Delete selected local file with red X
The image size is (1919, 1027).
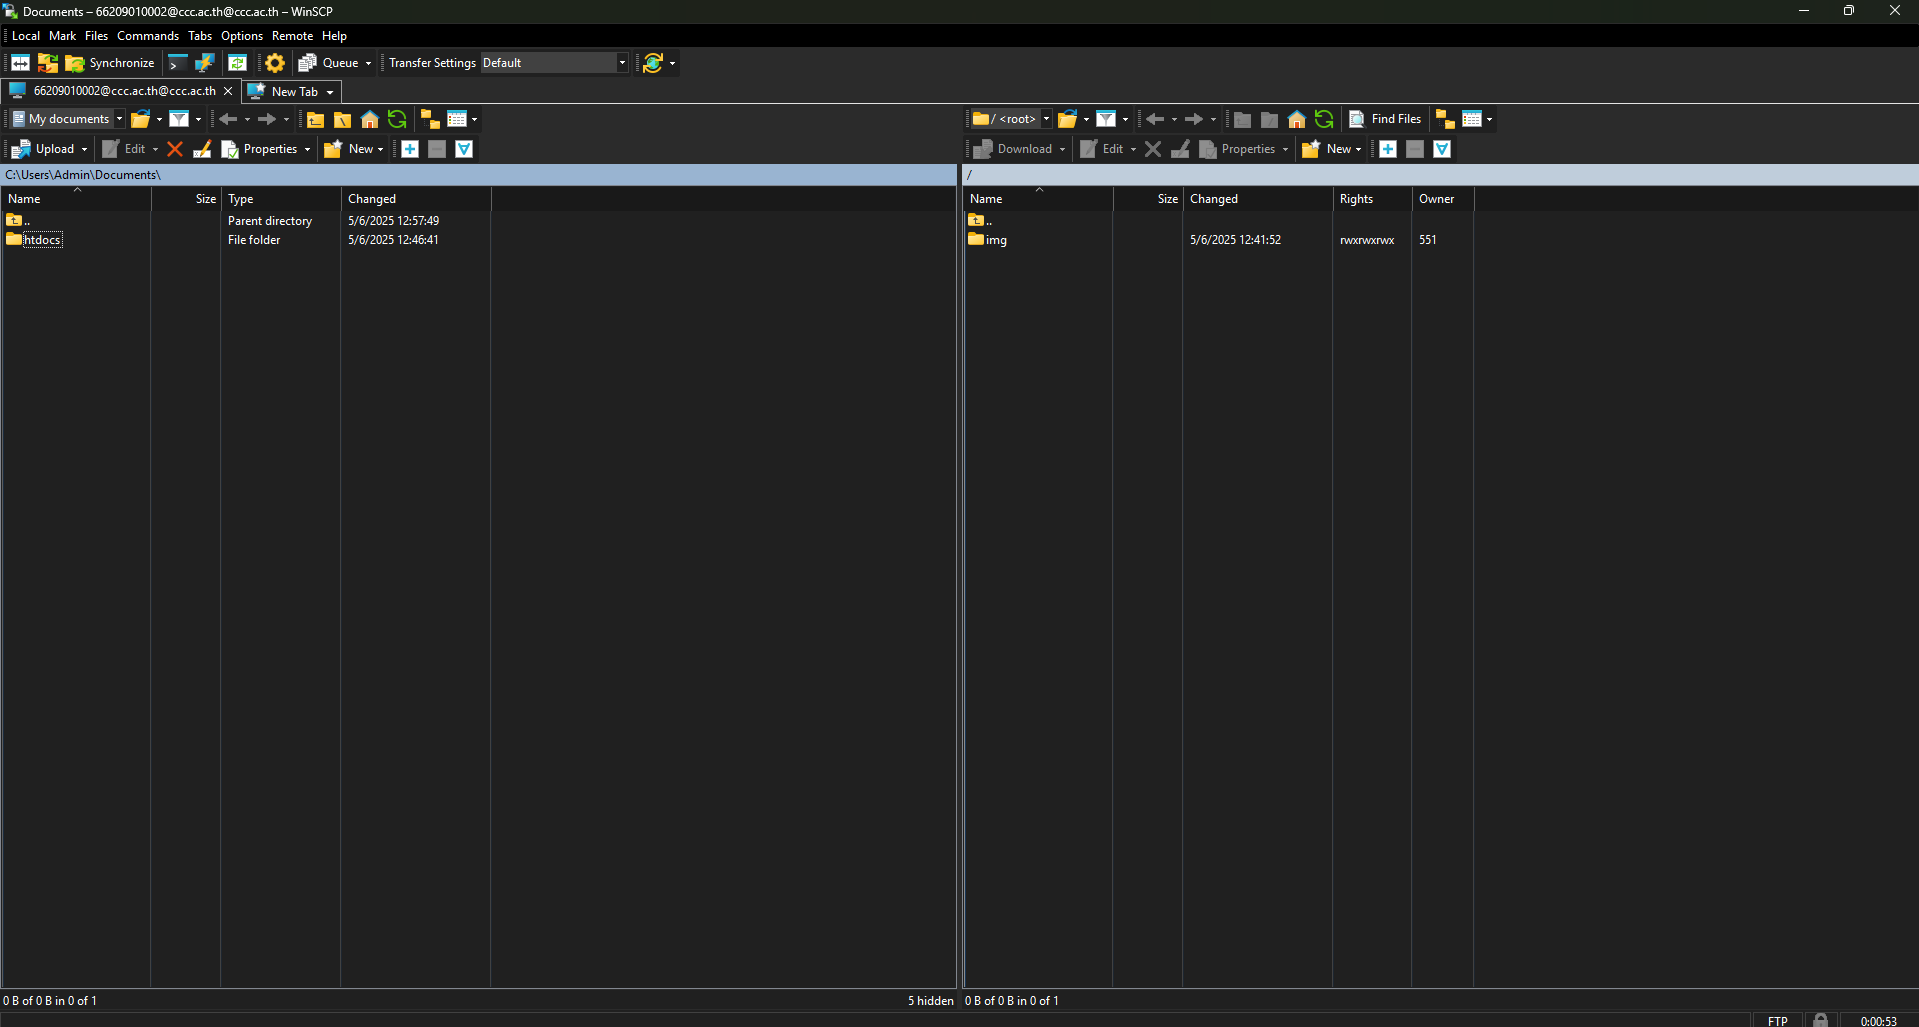coord(175,149)
